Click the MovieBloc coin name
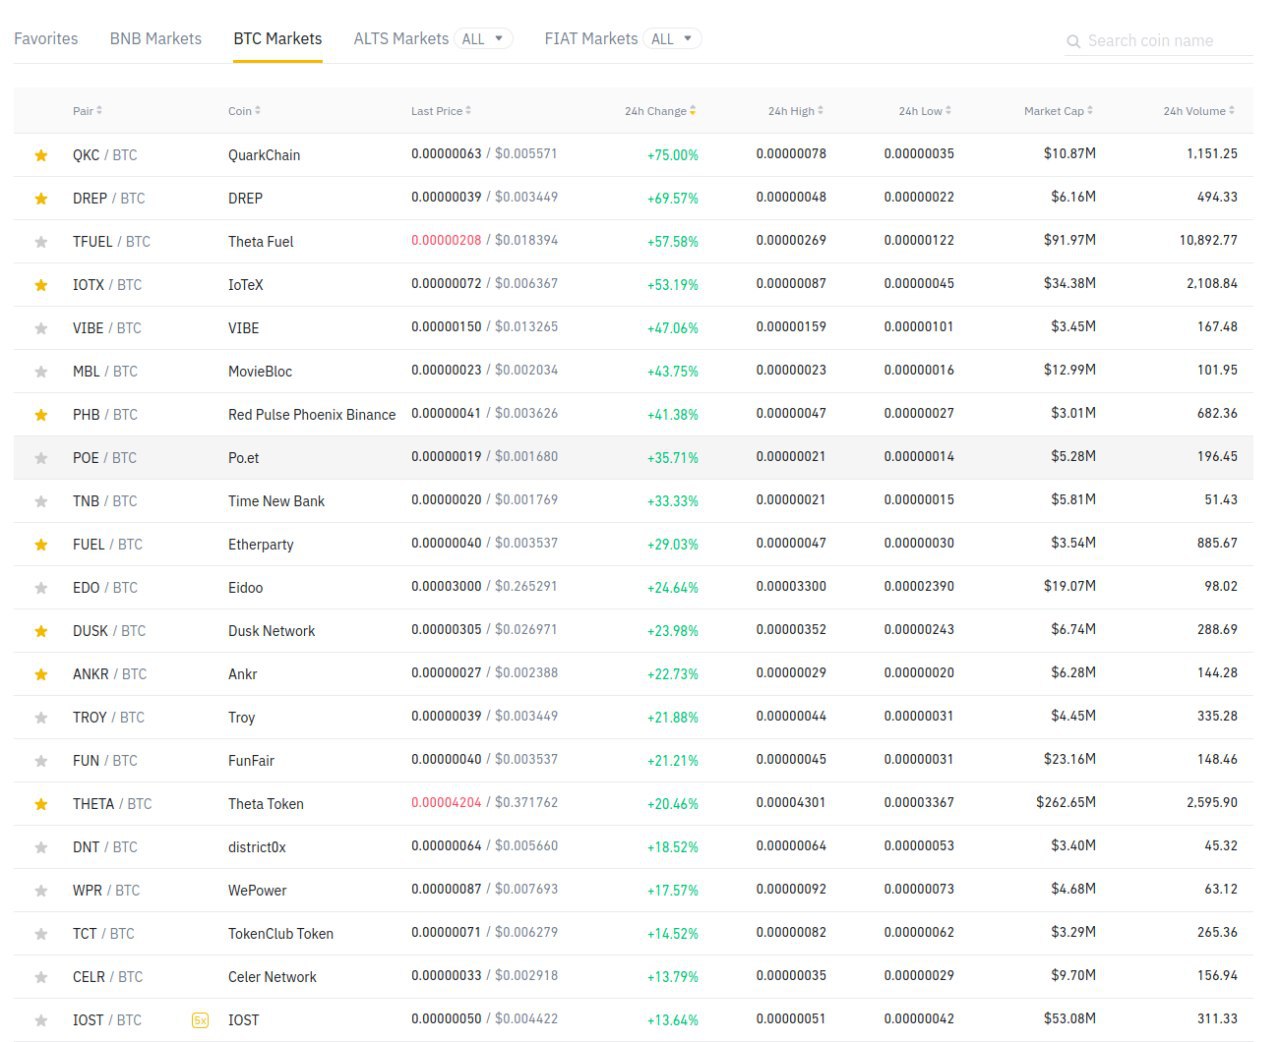The image size is (1280, 1042). point(260,371)
